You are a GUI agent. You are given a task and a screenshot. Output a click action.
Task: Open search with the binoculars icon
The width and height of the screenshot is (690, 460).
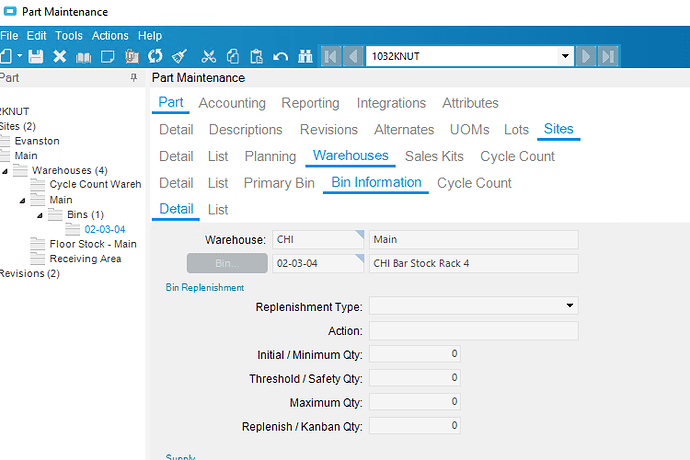(x=305, y=56)
